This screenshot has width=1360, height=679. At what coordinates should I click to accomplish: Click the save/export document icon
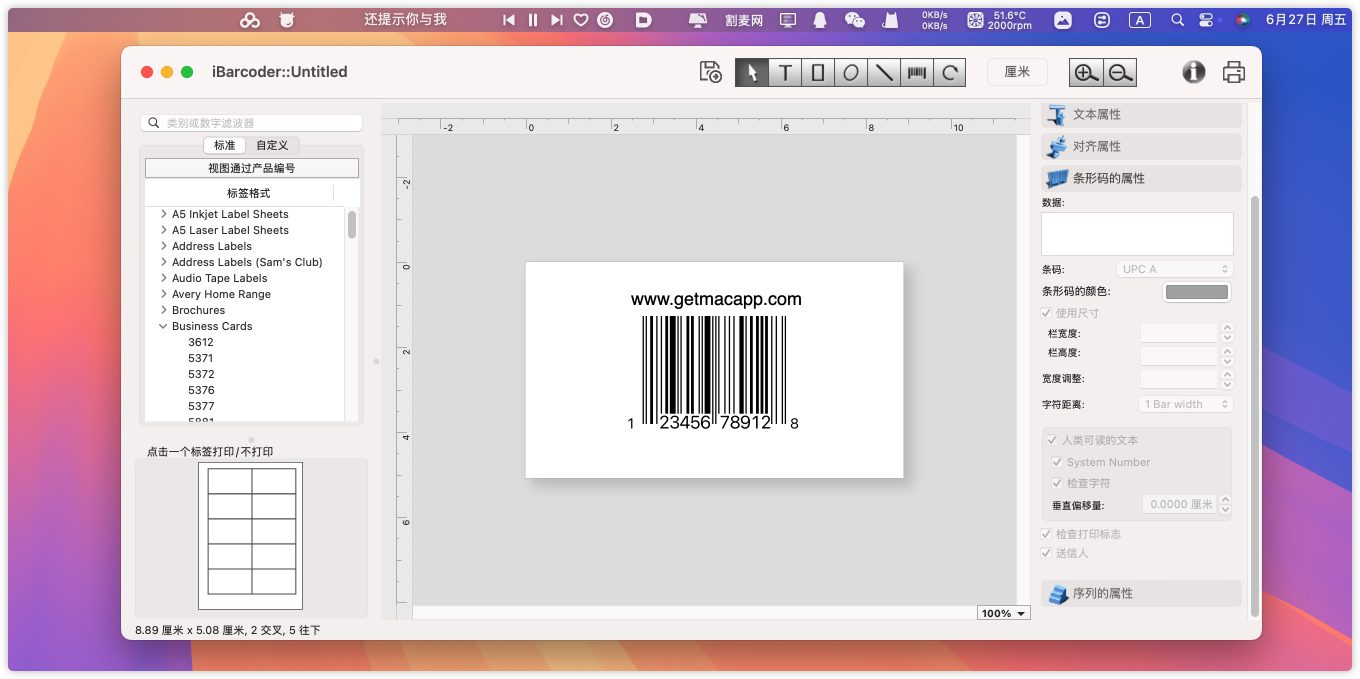coord(710,72)
